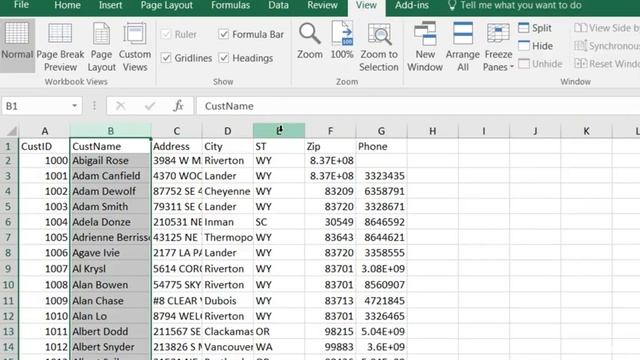Switch to the Page Layout tab
This screenshot has width=640, height=360.
click(167, 5)
